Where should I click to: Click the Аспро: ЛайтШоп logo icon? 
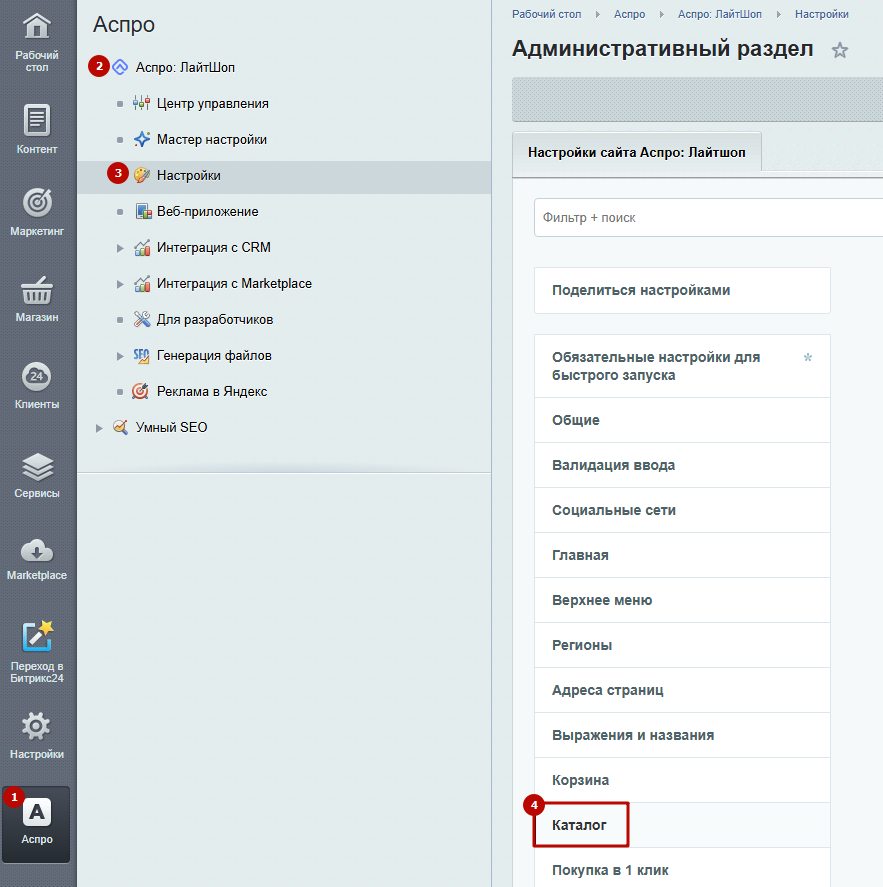click(x=120, y=67)
